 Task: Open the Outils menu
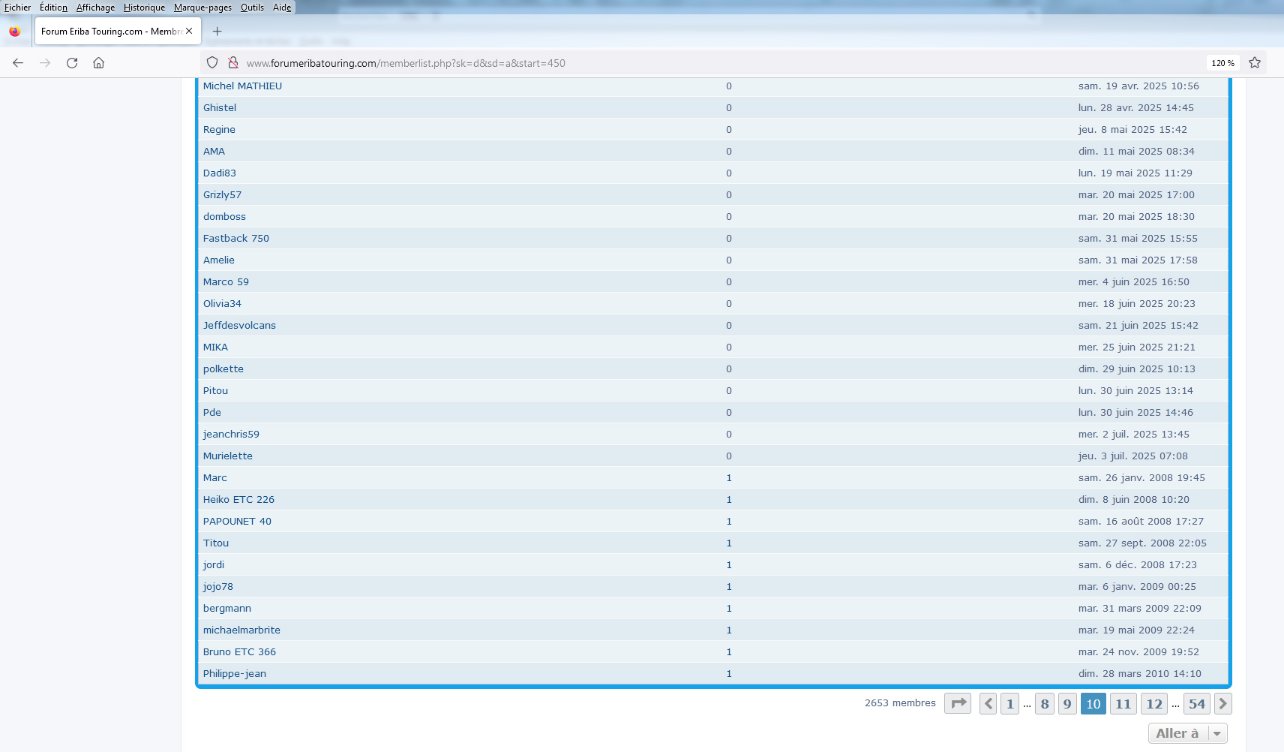(252, 7)
